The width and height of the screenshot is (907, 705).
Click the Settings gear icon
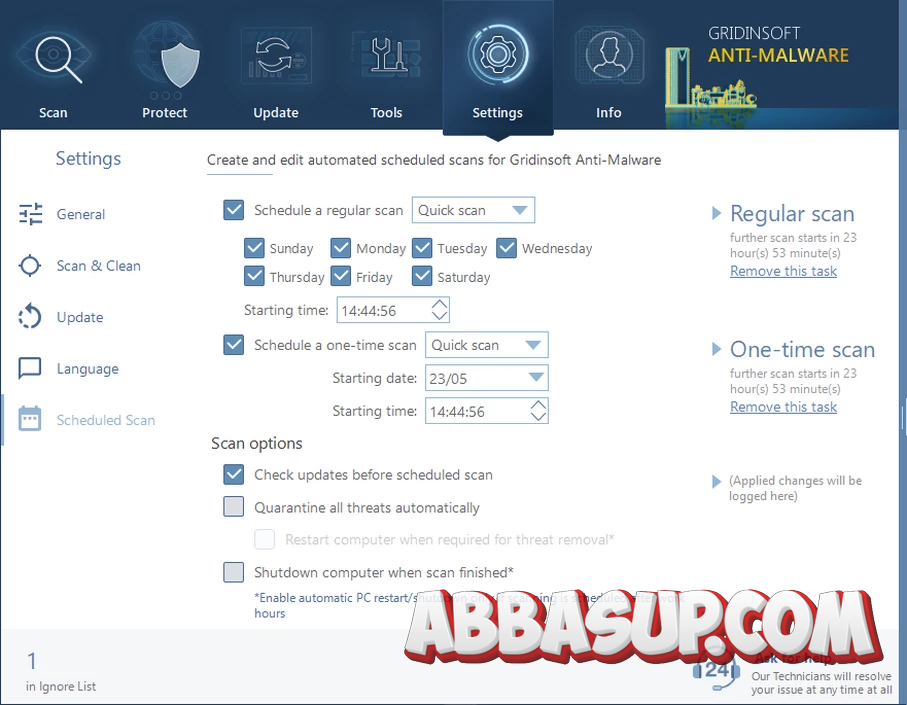click(x=497, y=54)
